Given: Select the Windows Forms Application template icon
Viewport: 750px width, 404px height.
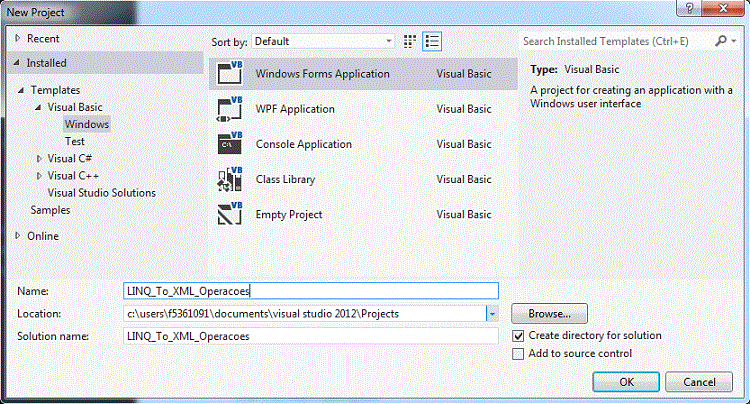Looking at the screenshot, I should 230,73.
